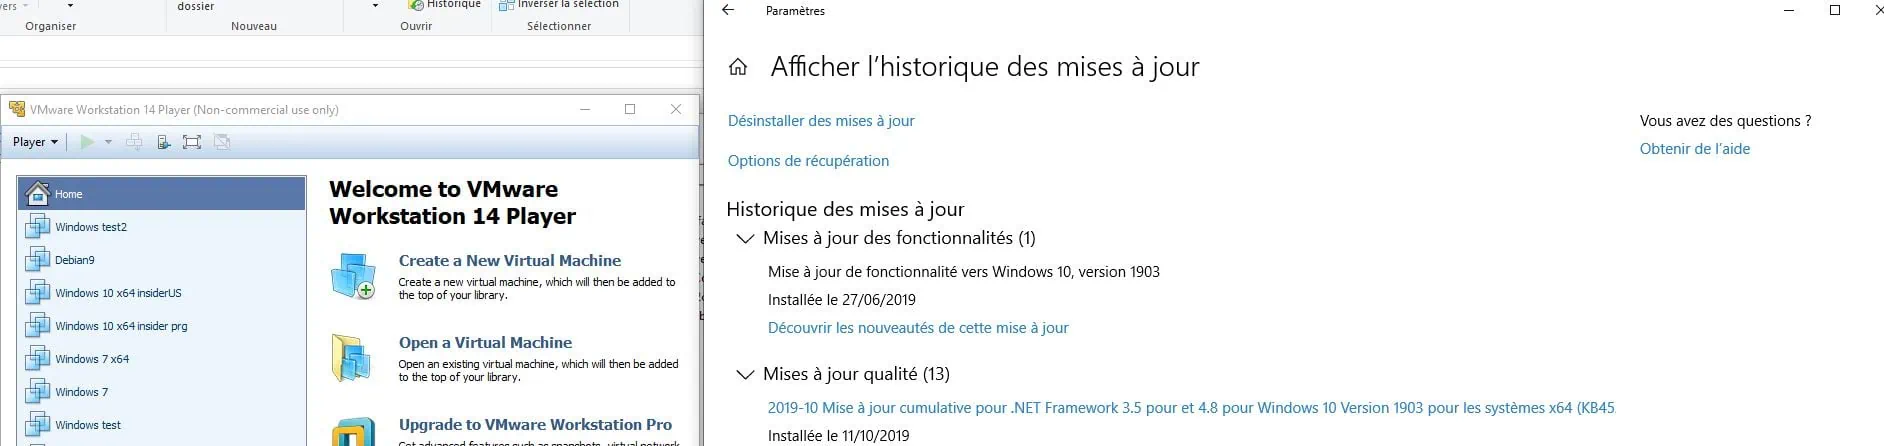The width and height of the screenshot is (1884, 446).
Task: Open the power options arrow beside play
Action: [x=108, y=142]
